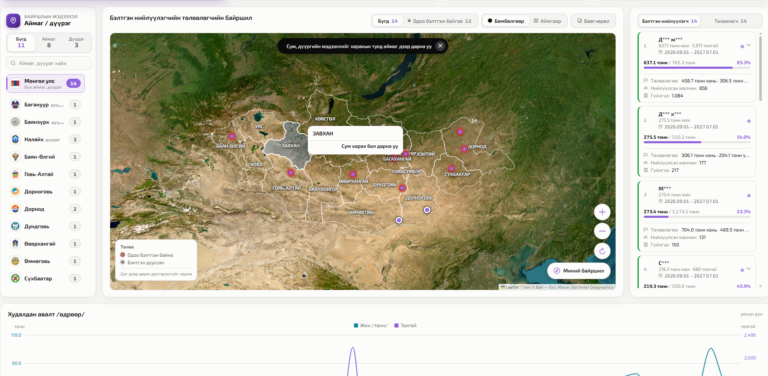
Task: Zoom out the map with minus button
Action: (602, 232)
